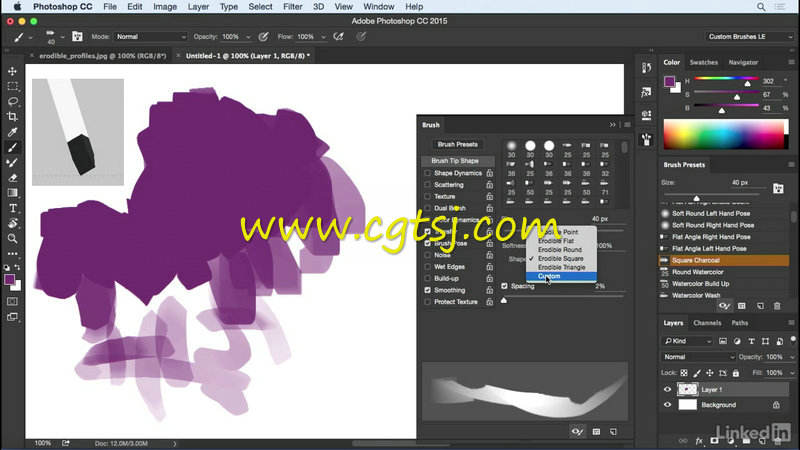Open Brush panel flyout menu

627,124
